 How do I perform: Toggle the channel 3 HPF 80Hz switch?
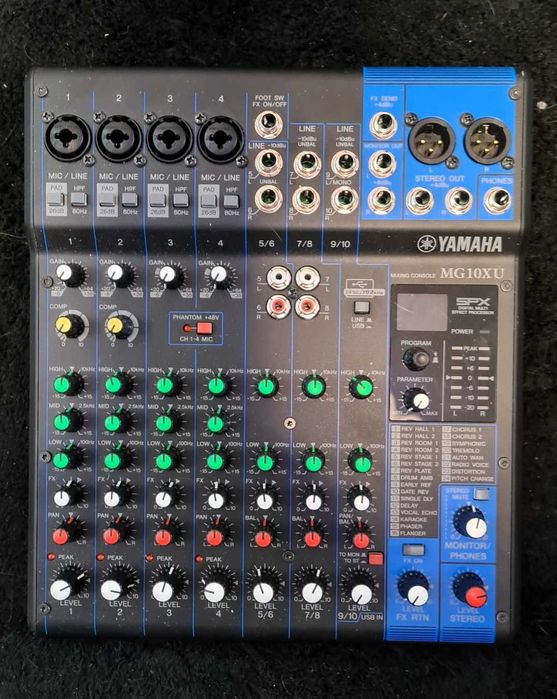(x=181, y=201)
